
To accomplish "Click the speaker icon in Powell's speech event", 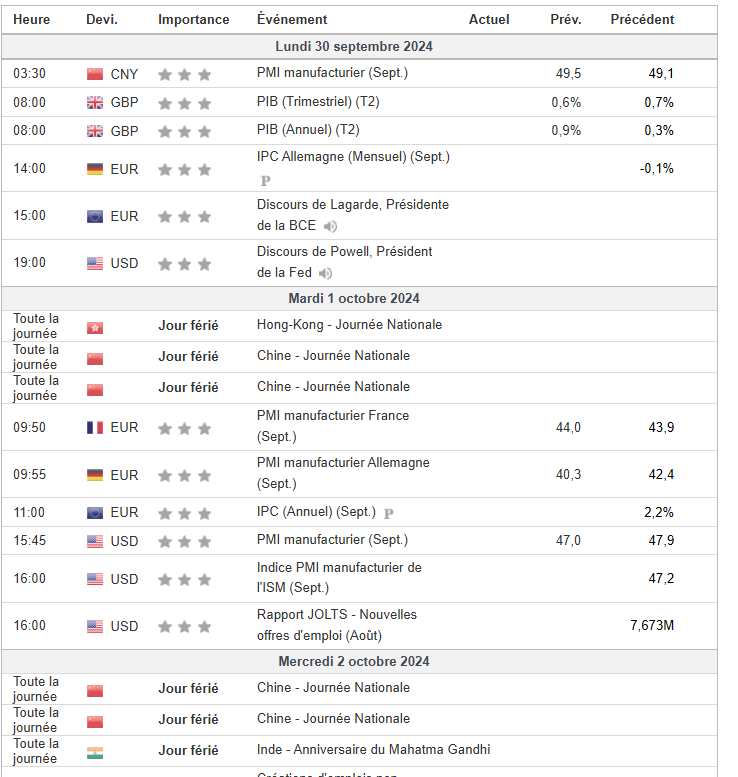I will 325,273.
